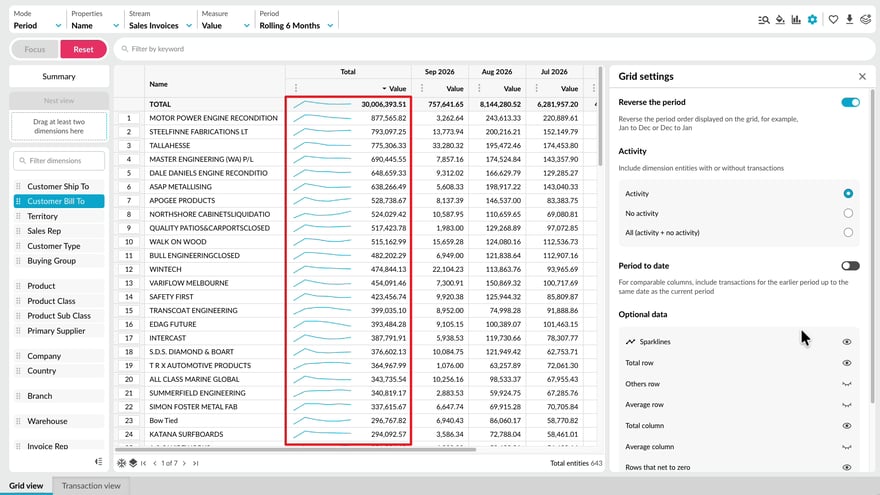The width and height of the screenshot is (880, 495).
Task: Show the Others row
Action: coord(847,384)
